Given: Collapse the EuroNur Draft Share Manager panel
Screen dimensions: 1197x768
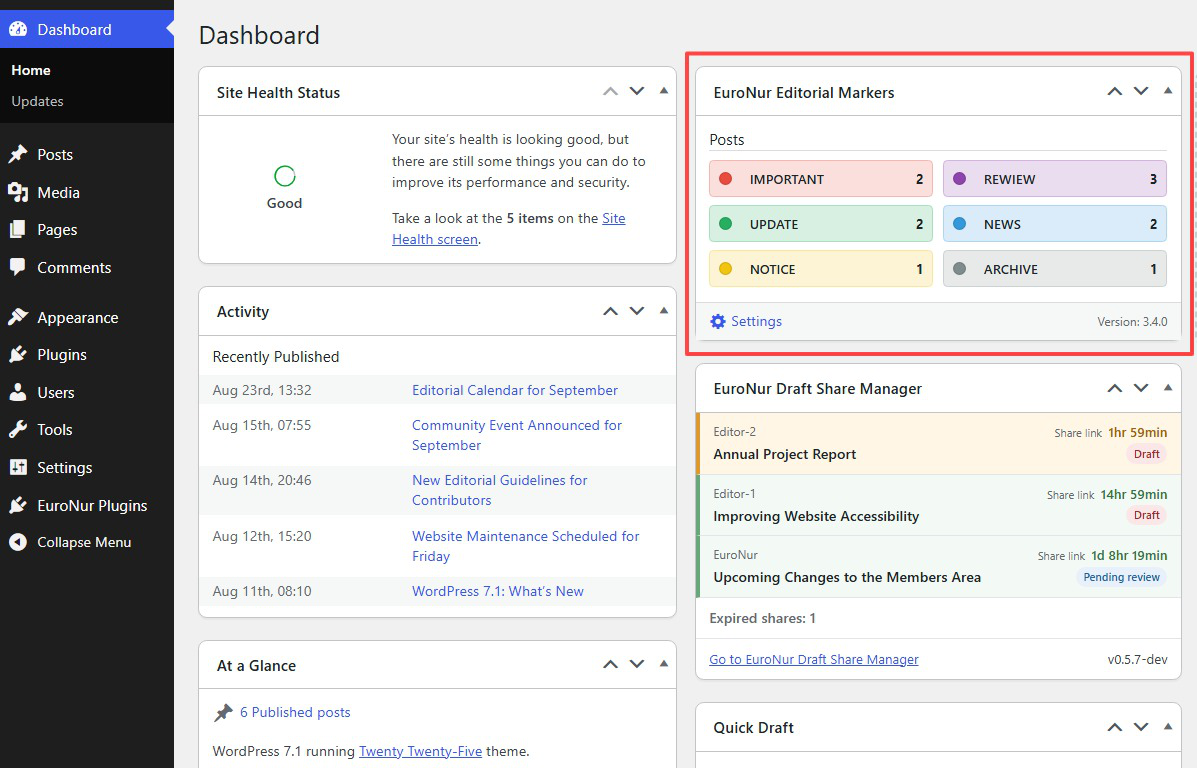Looking at the screenshot, I should pos(1167,388).
